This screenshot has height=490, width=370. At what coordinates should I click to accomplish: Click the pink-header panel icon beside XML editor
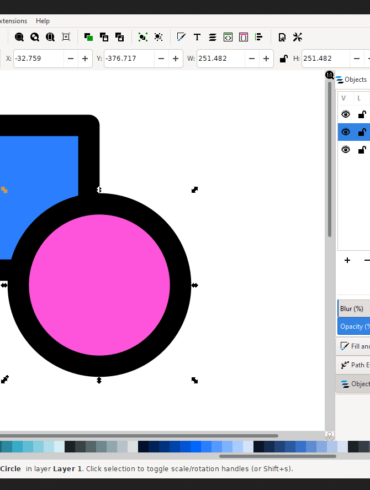pos(243,37)
